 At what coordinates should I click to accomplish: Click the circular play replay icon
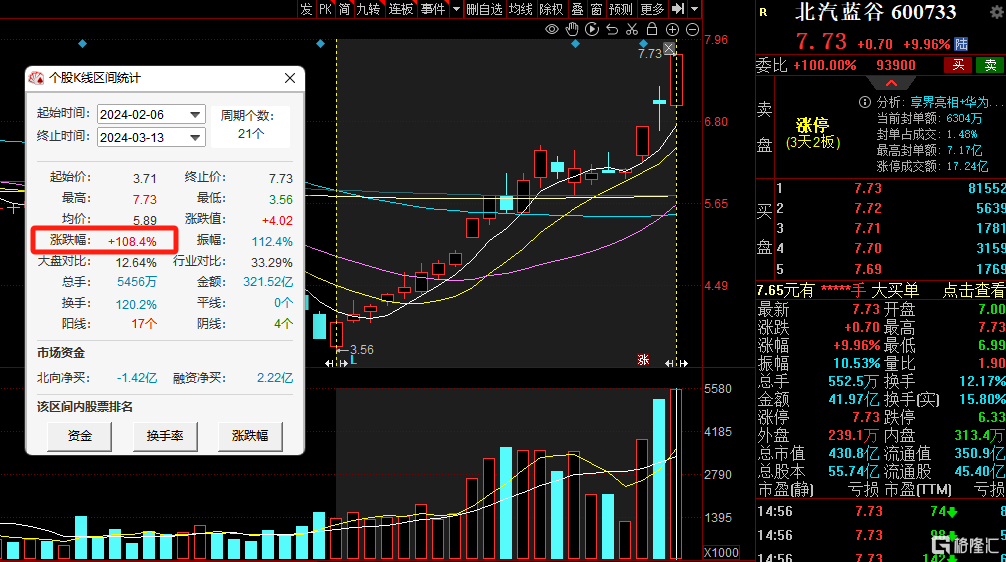click(592, 29)
